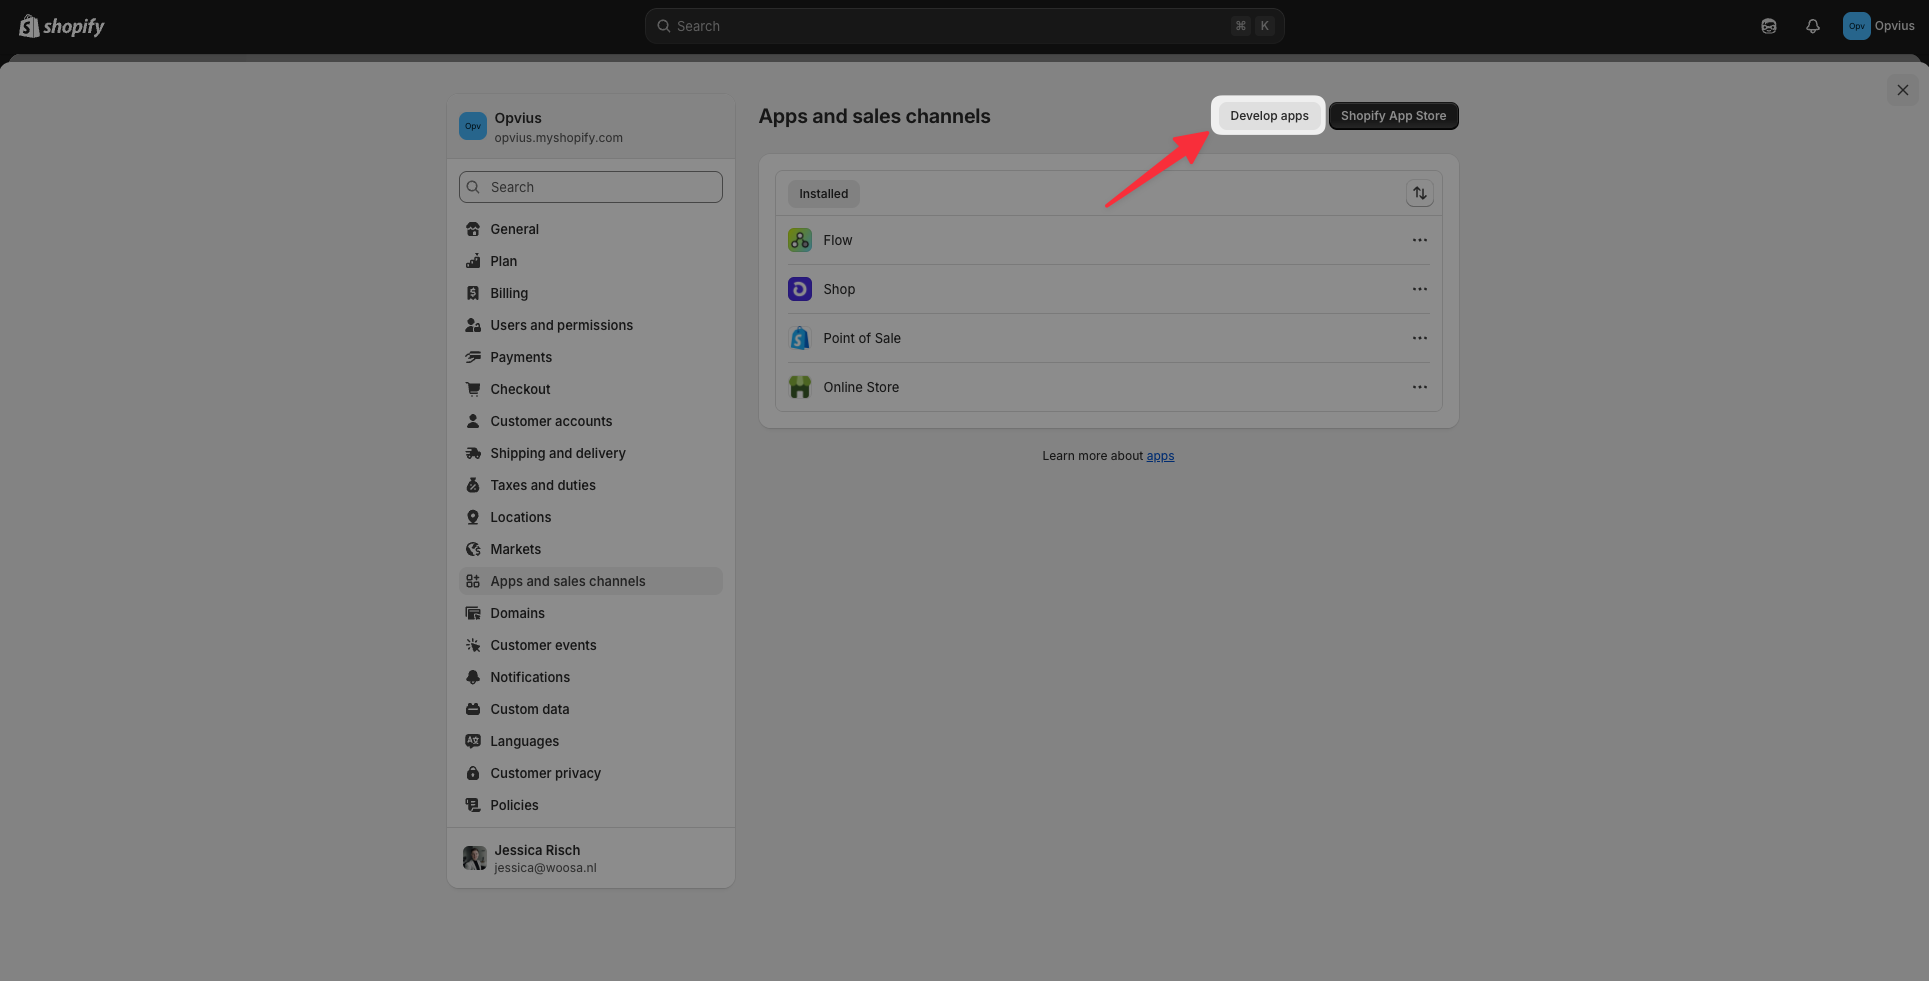Click the Policies icon in the sidebar

point(473,805)
